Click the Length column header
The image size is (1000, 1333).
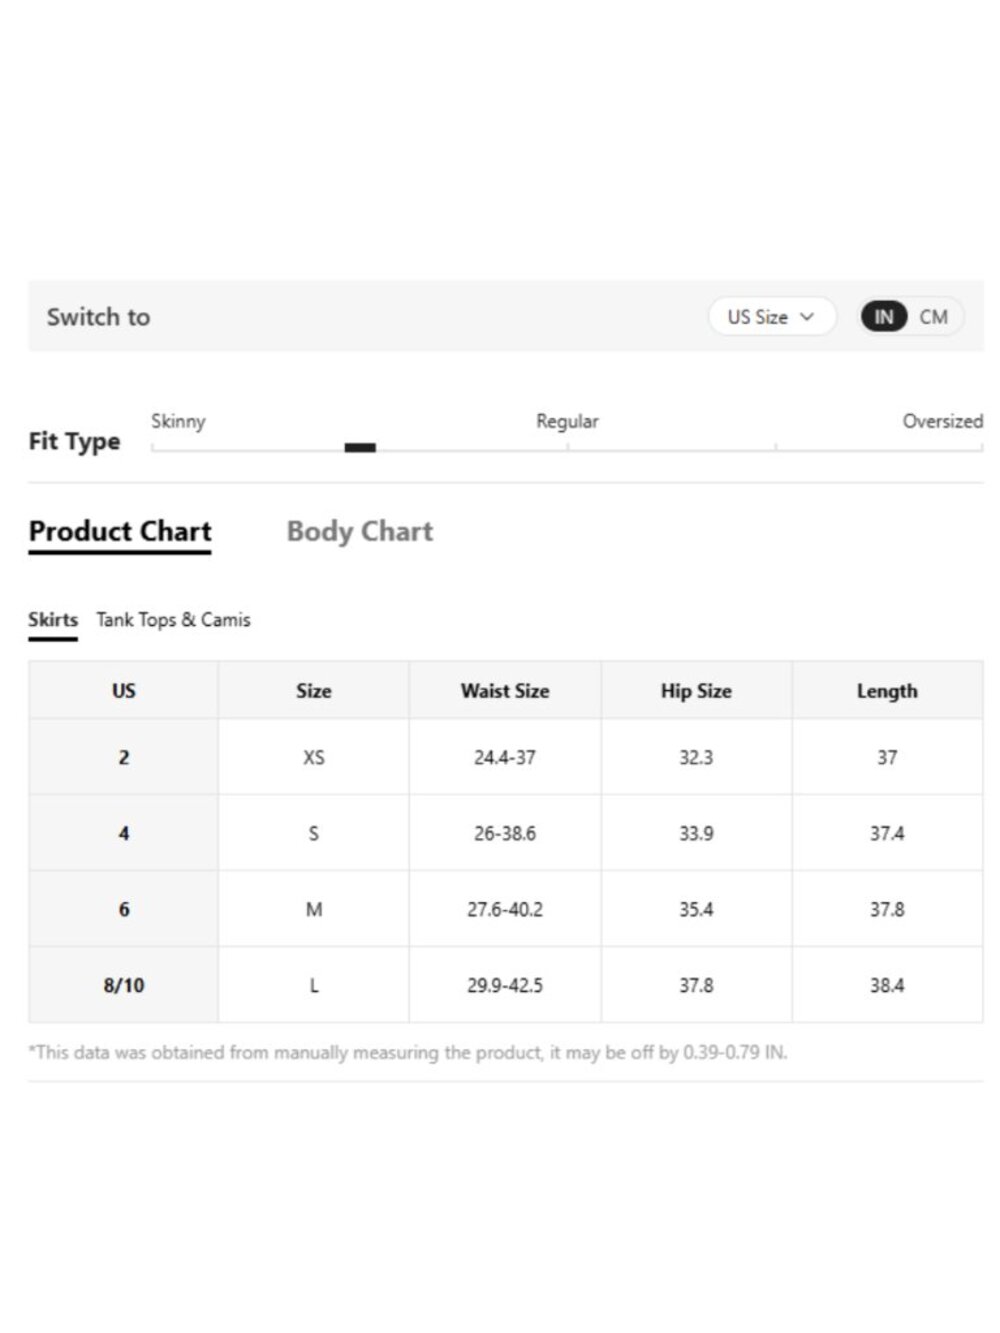coord(887,690)
